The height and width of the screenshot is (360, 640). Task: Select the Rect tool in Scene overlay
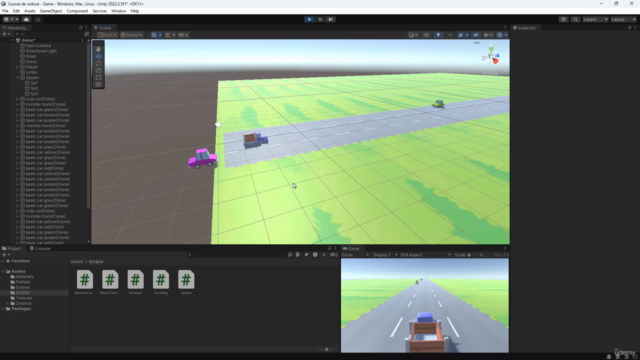tap(98, 77)
